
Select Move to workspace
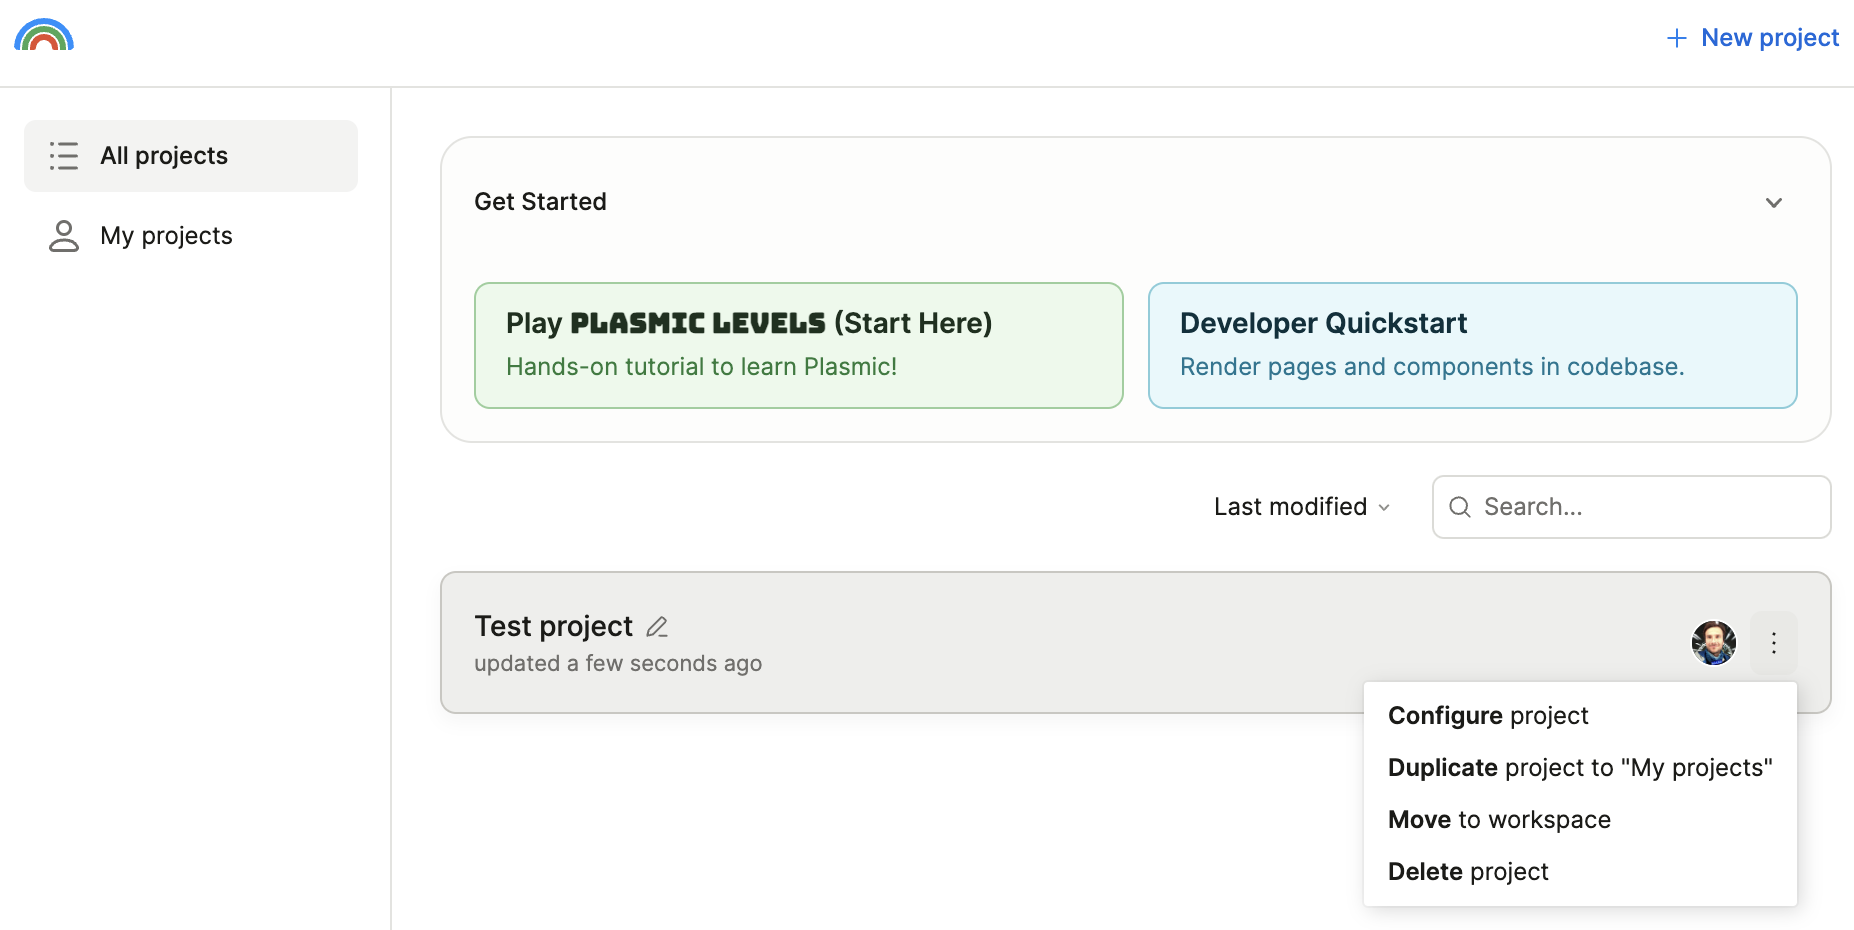tap(1498, 819)
